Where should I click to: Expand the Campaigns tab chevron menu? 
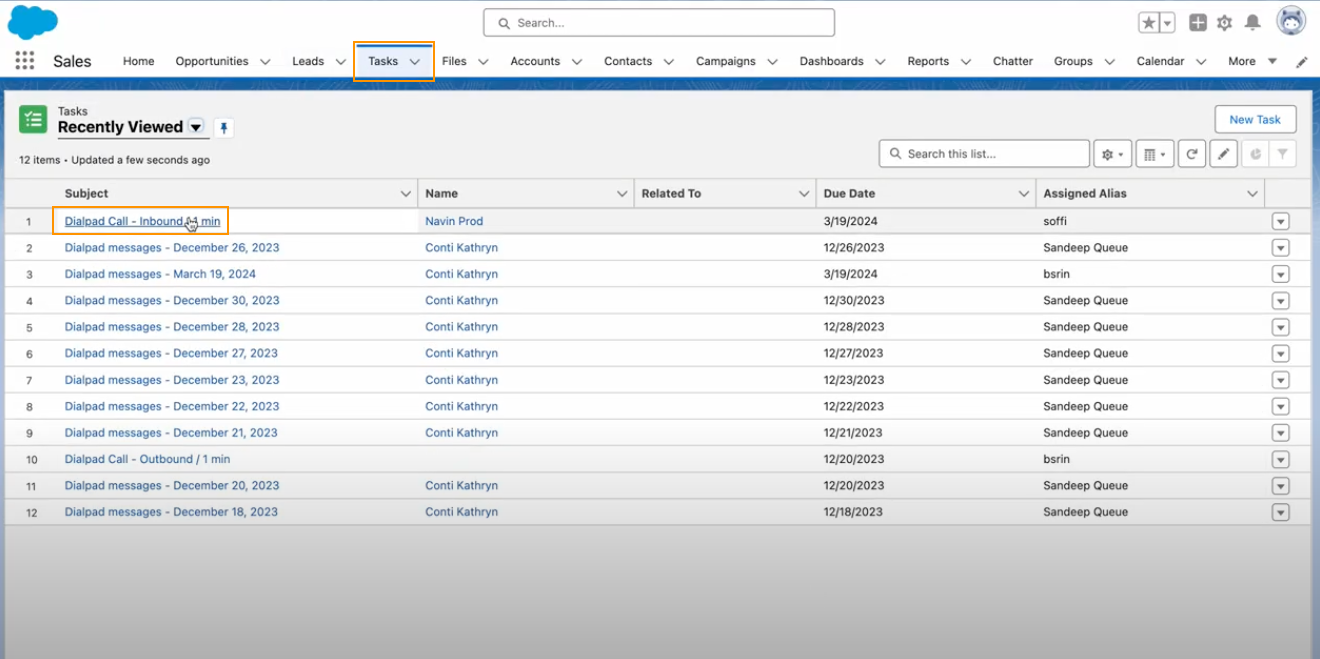click(772, 62)
